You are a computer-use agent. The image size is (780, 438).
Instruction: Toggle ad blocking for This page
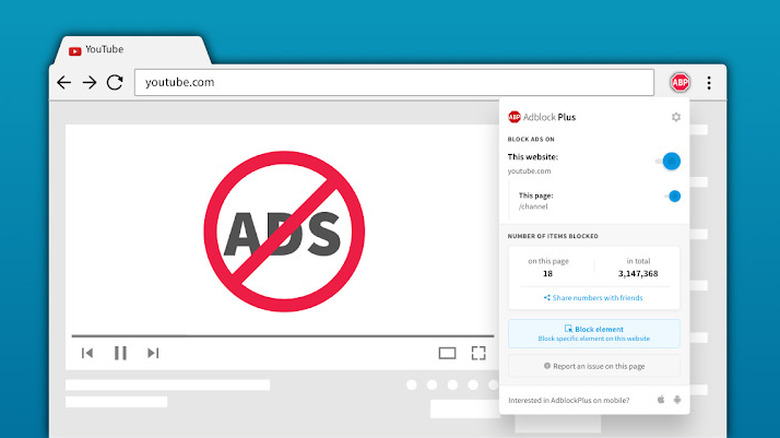pyautogui.click(x=673, y=196)
